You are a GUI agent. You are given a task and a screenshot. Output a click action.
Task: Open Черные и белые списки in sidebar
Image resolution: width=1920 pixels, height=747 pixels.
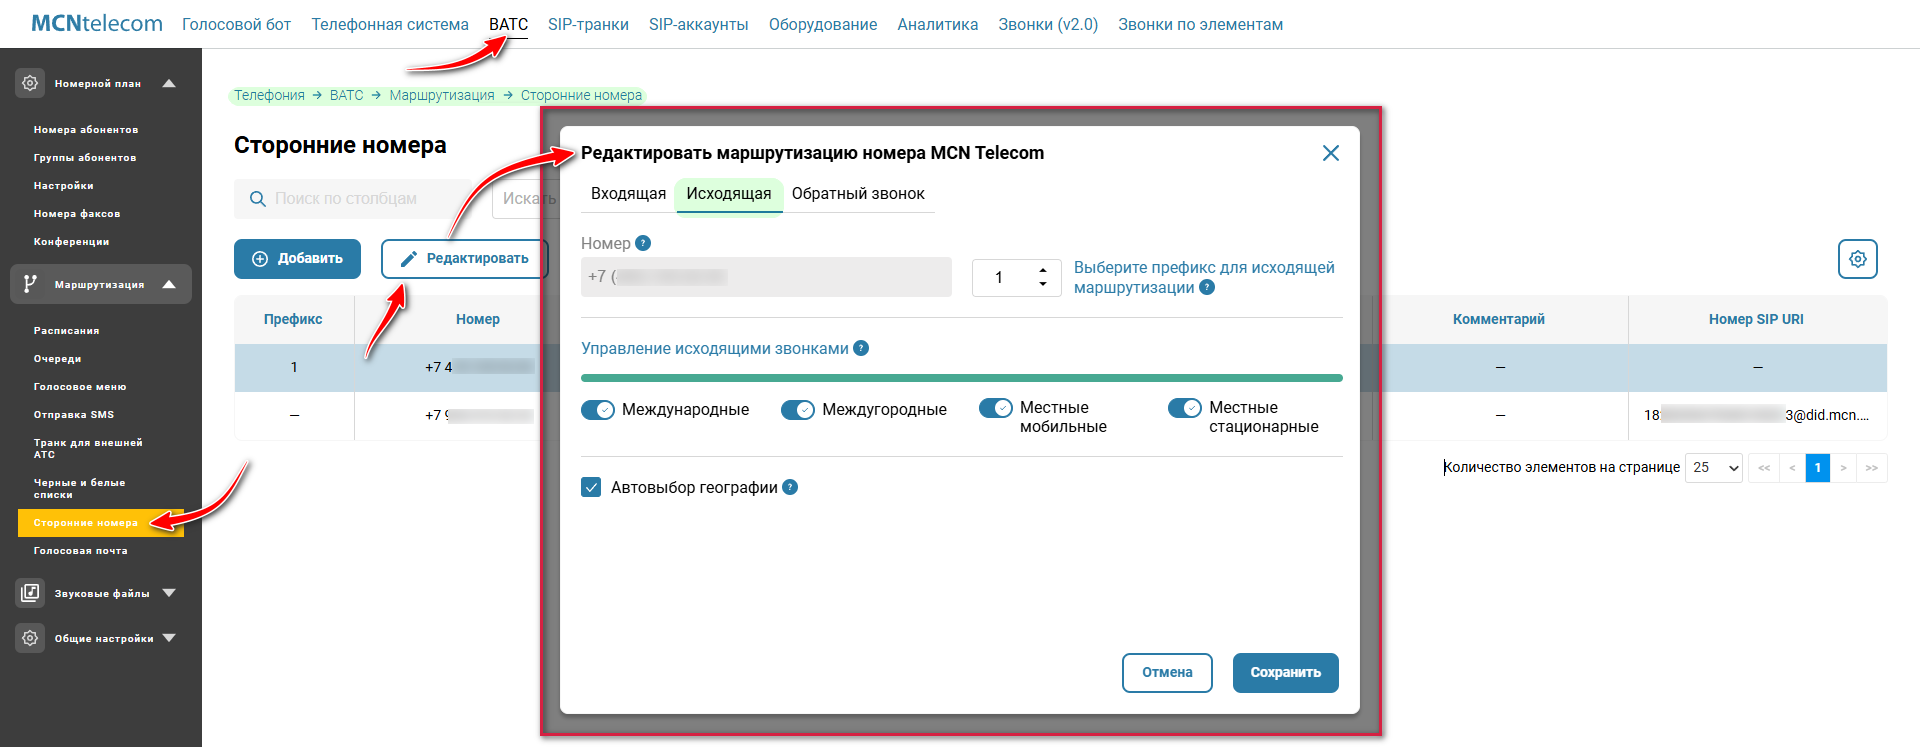(80, 489)
